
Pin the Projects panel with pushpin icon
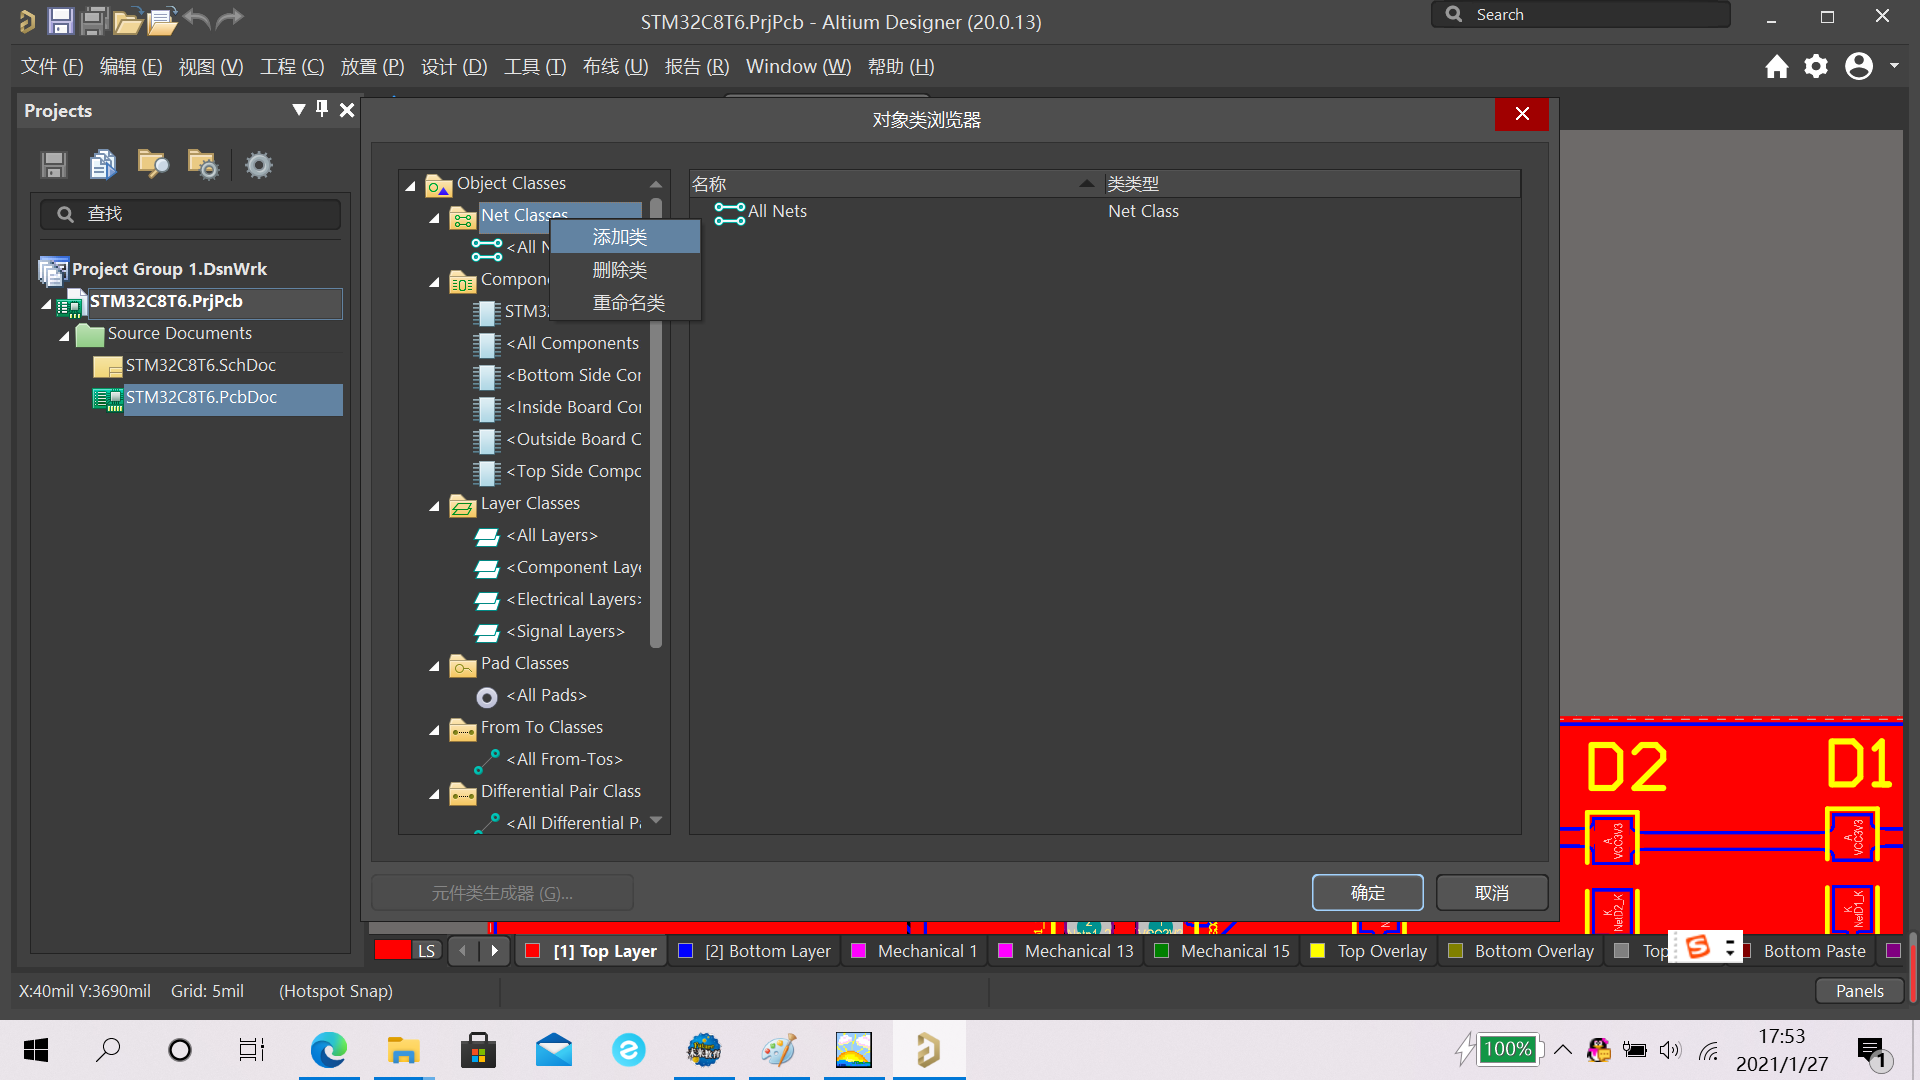pyautogui.click(x=322, y=109)
